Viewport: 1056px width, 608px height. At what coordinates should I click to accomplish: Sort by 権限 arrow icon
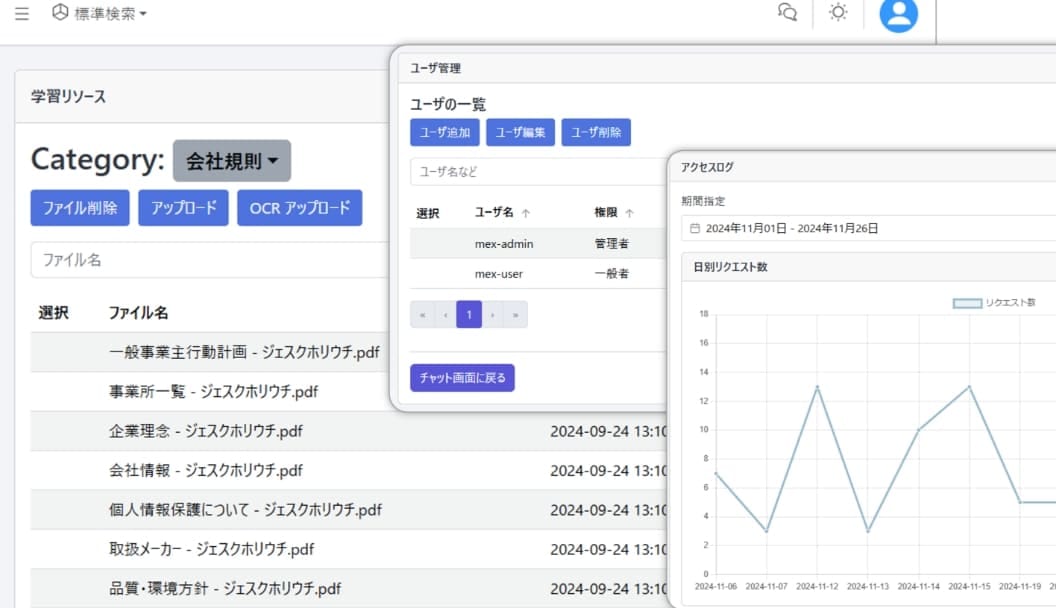[x=629, y=213]
